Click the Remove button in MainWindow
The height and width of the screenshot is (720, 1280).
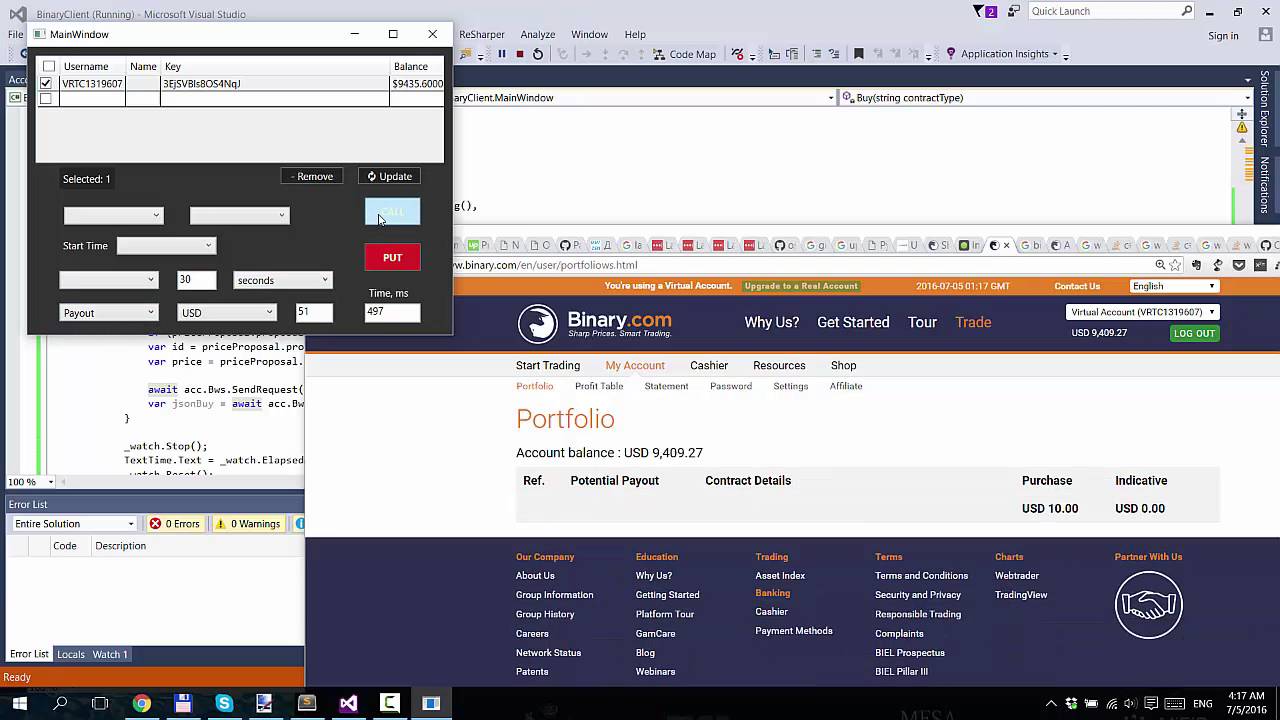(312, 176)
